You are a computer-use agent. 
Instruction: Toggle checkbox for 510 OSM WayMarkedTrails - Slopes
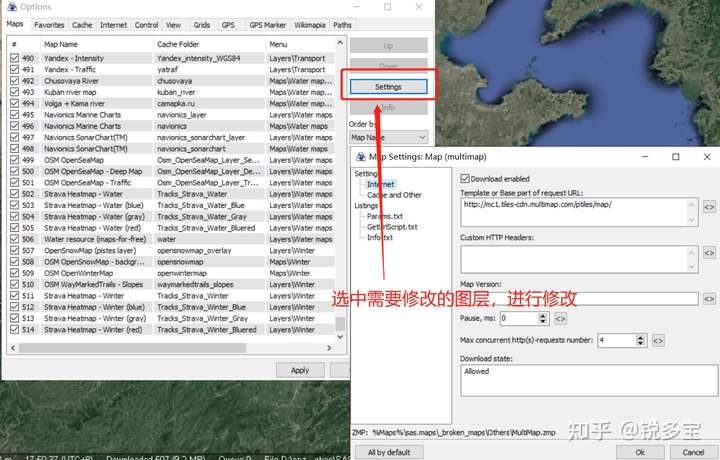[x=14, y=284]
